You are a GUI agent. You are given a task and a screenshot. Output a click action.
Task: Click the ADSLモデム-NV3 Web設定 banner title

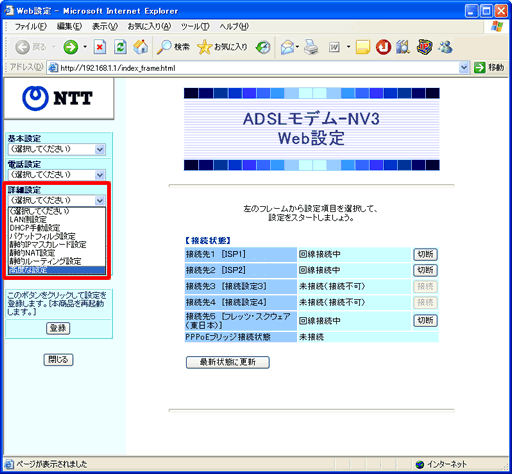tap(311, 129)
